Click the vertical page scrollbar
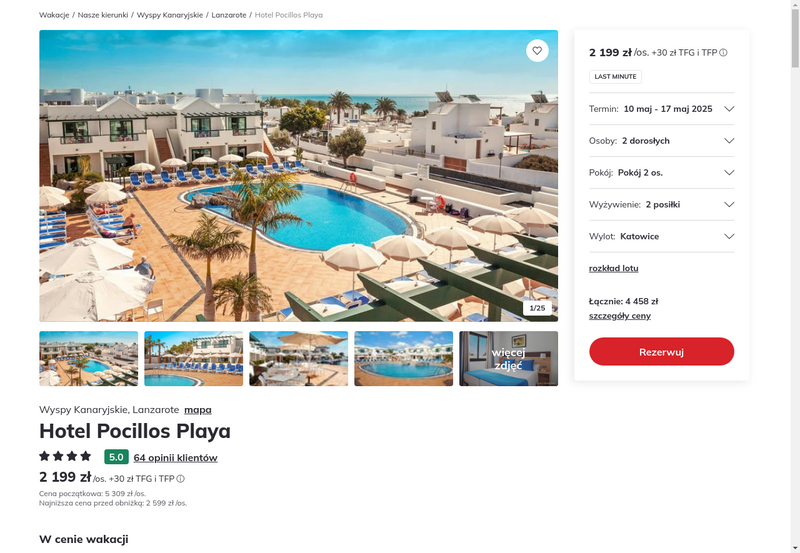Screen dimensions: 800x553 [x=795, y=276]
